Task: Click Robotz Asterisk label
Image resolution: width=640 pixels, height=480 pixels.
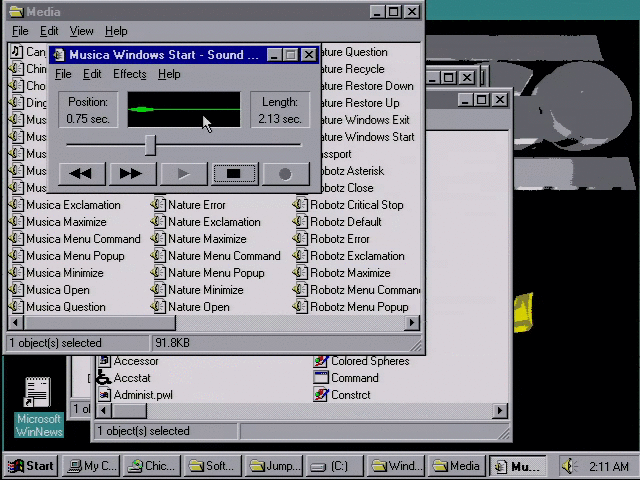Action: 351,171
